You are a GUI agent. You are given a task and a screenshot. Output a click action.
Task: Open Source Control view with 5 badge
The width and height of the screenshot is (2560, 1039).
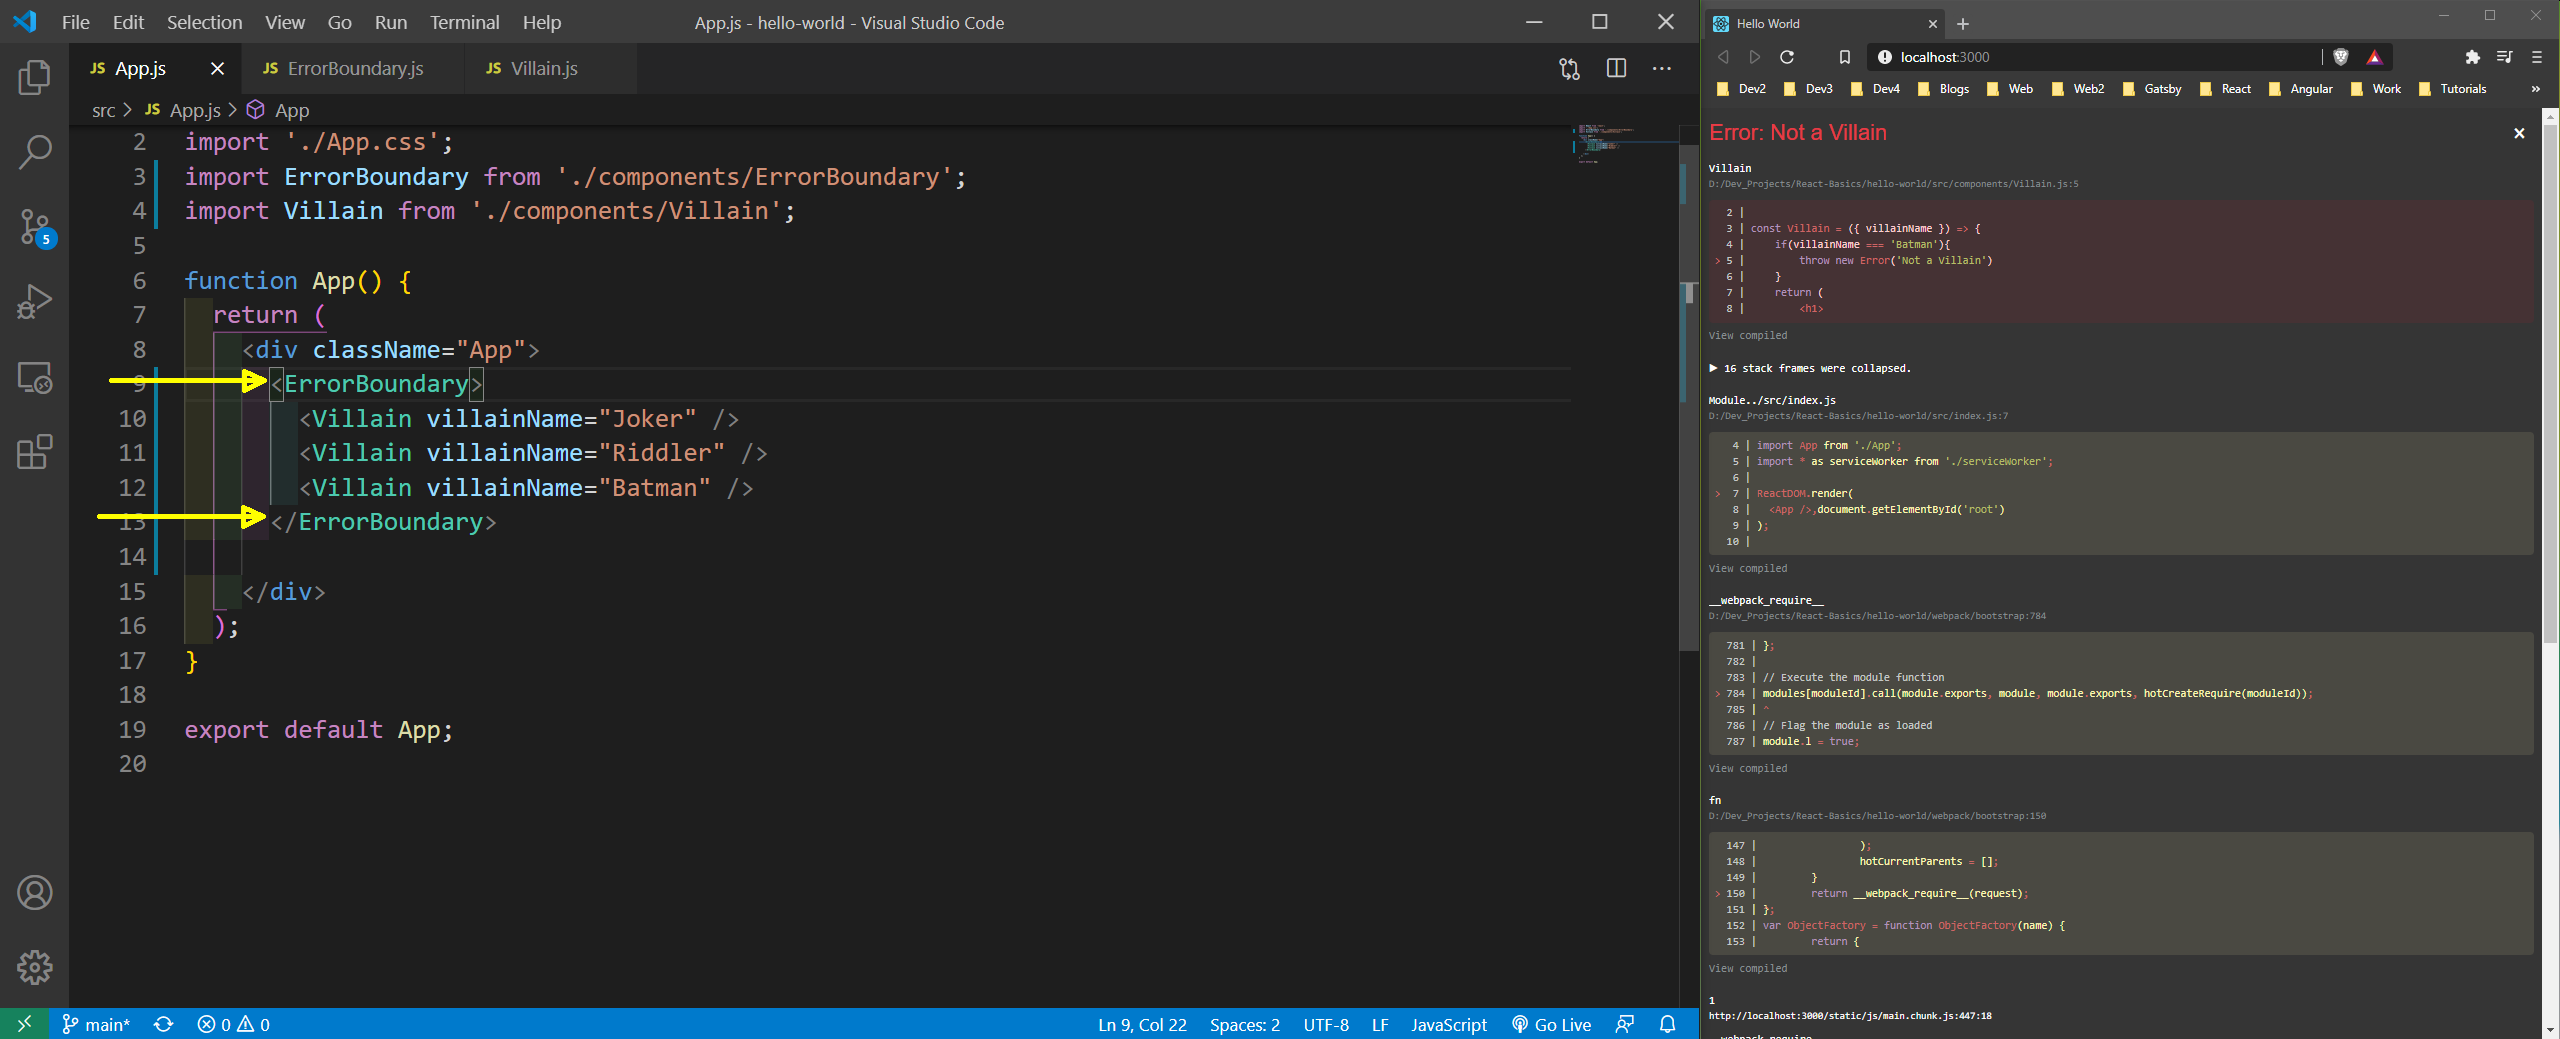34,227
